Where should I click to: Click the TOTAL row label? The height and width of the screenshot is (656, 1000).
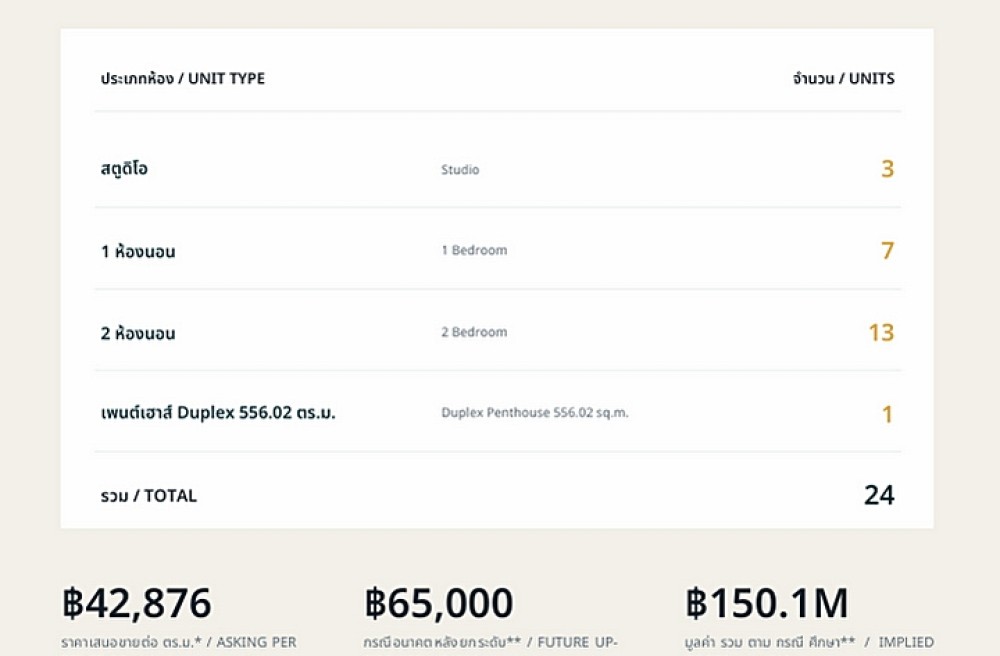pyautogui.click(x=149, y=496)
